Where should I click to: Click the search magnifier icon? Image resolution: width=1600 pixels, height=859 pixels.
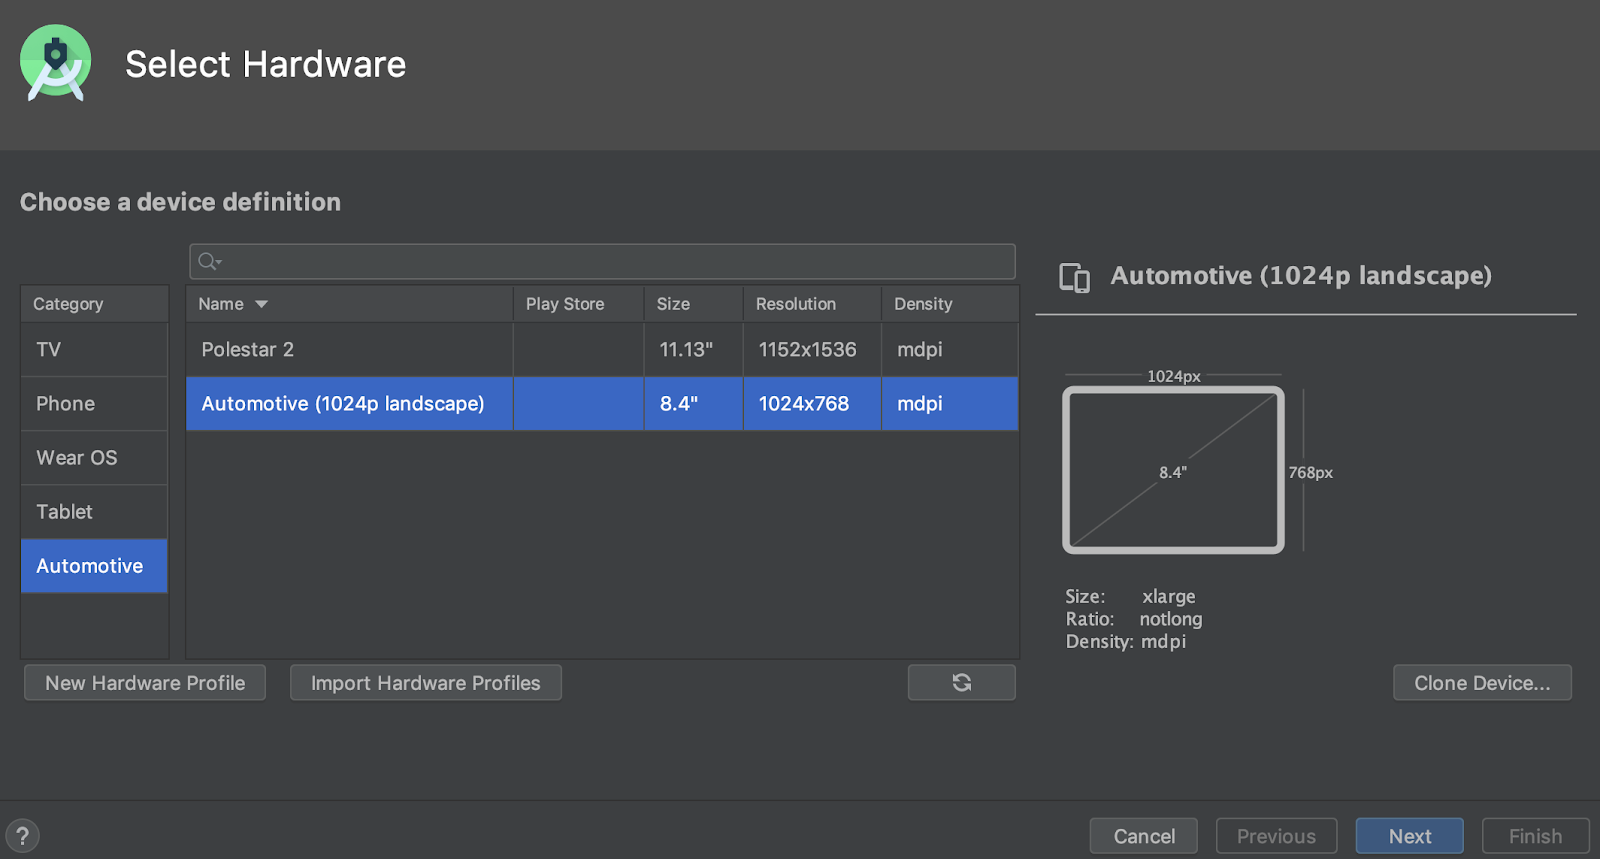point(208,261)
